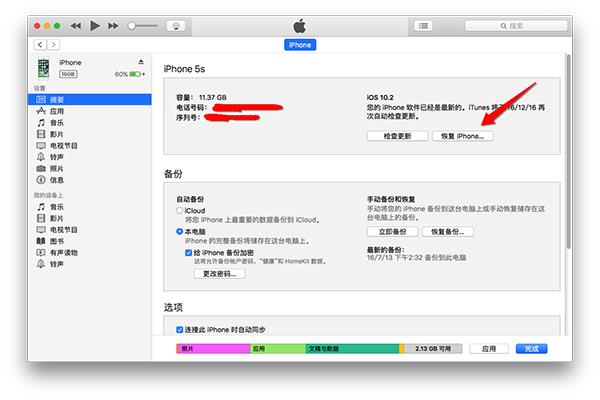Click the fast-forward playback button
The height and width of the screenshot is (400, 600).
coord(113,26)
